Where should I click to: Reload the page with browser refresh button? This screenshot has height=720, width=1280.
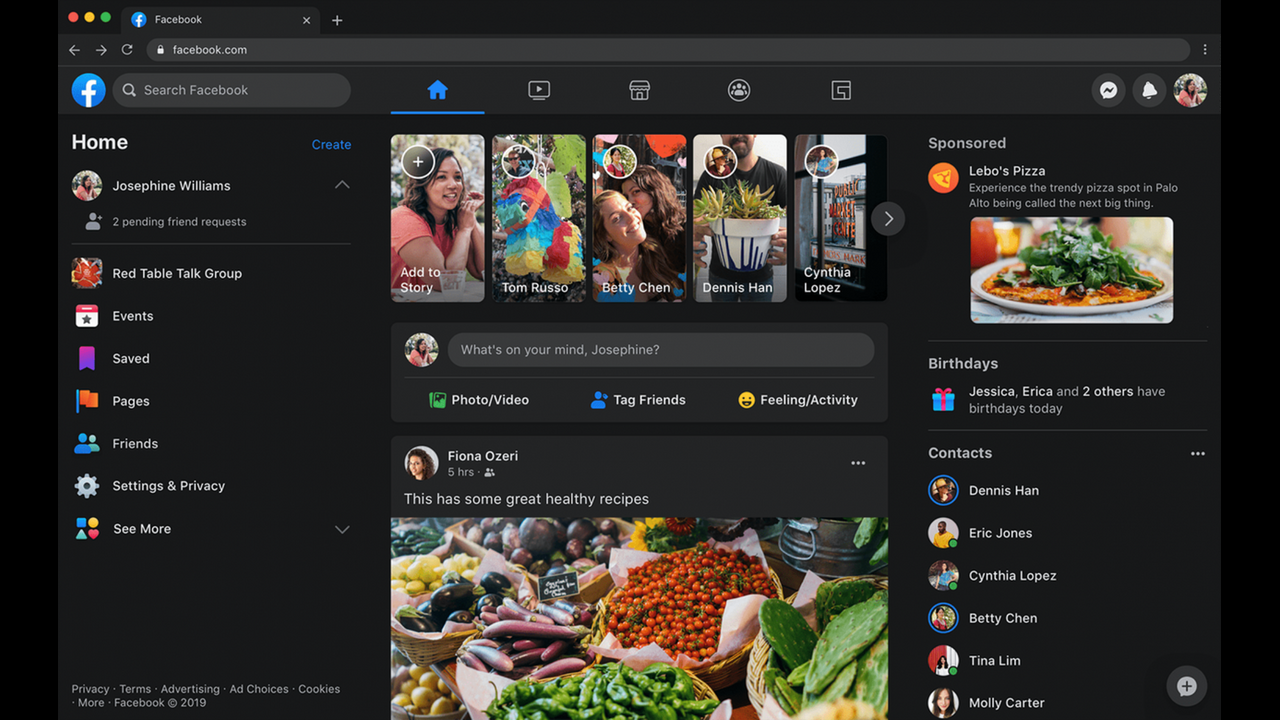click(x=127, y=50)
